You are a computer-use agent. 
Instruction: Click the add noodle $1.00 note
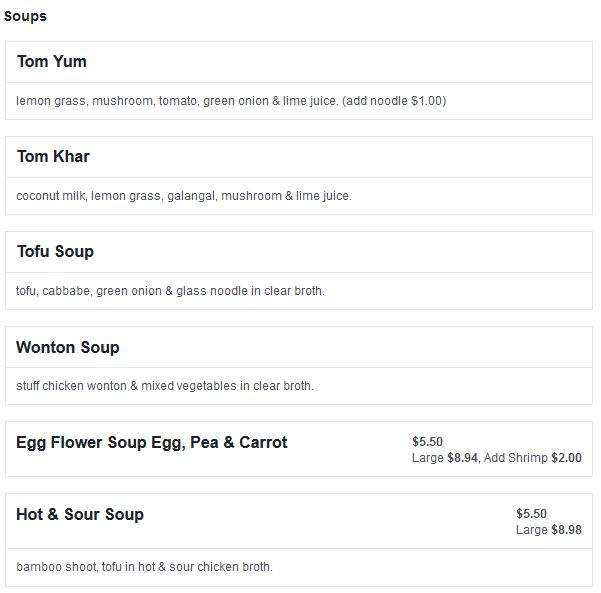click(x=394, y=101)
